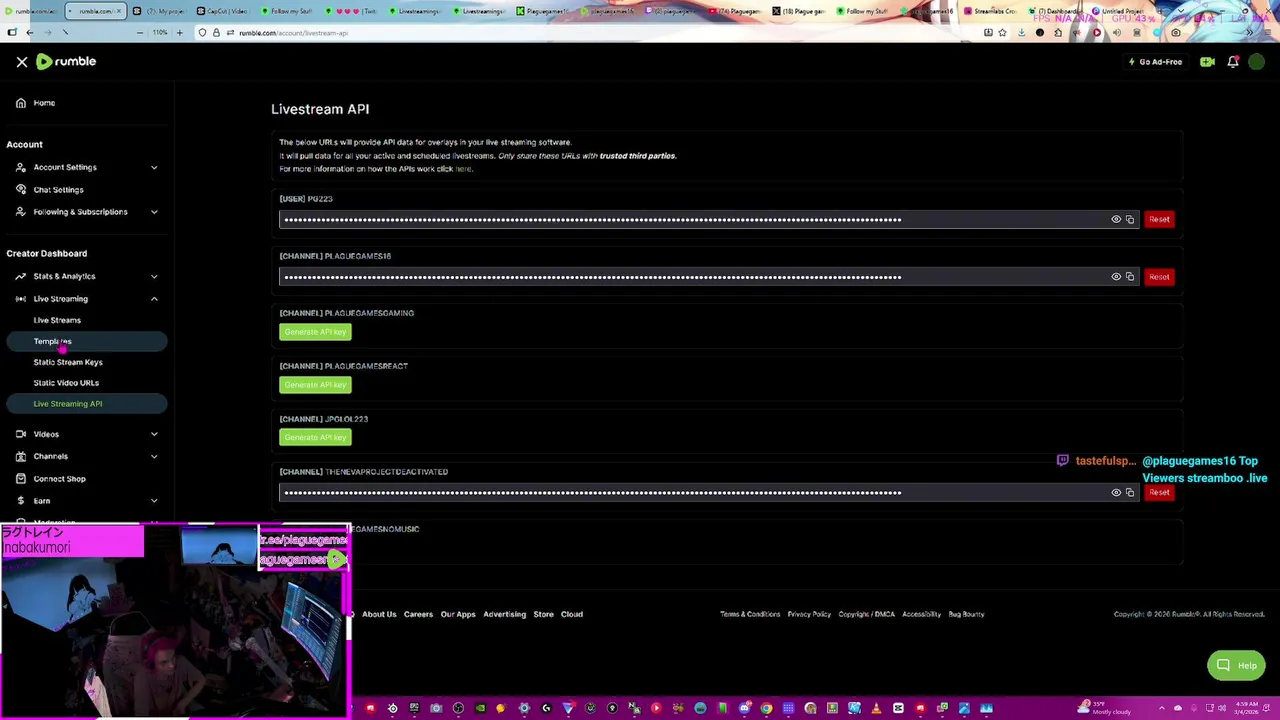Screen dimensions: 1280x720
Task: Open Home in the sidebar
Action: 44,103
